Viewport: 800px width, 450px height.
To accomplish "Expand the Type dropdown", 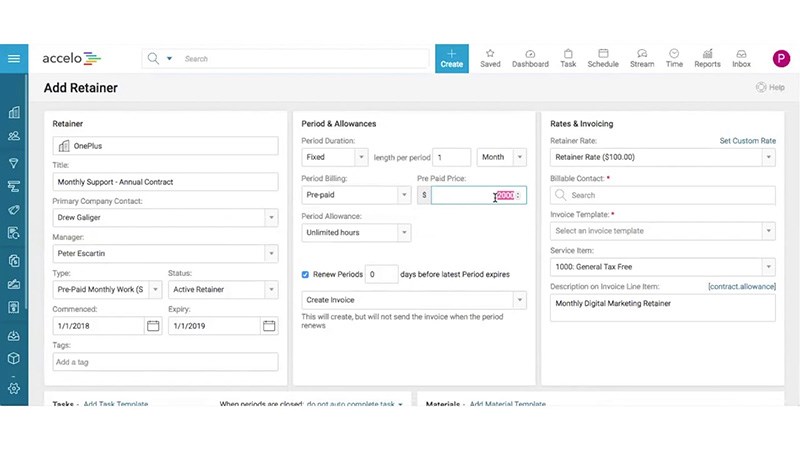I will point(155,289).
